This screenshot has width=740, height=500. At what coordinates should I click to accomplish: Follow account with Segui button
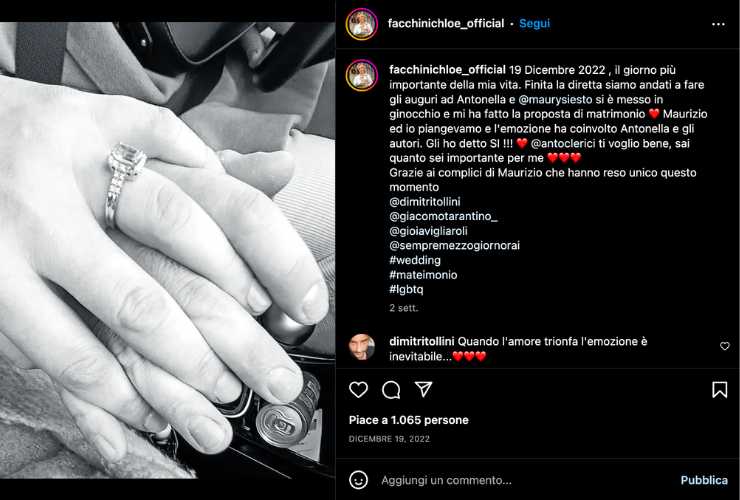(534, 23)
